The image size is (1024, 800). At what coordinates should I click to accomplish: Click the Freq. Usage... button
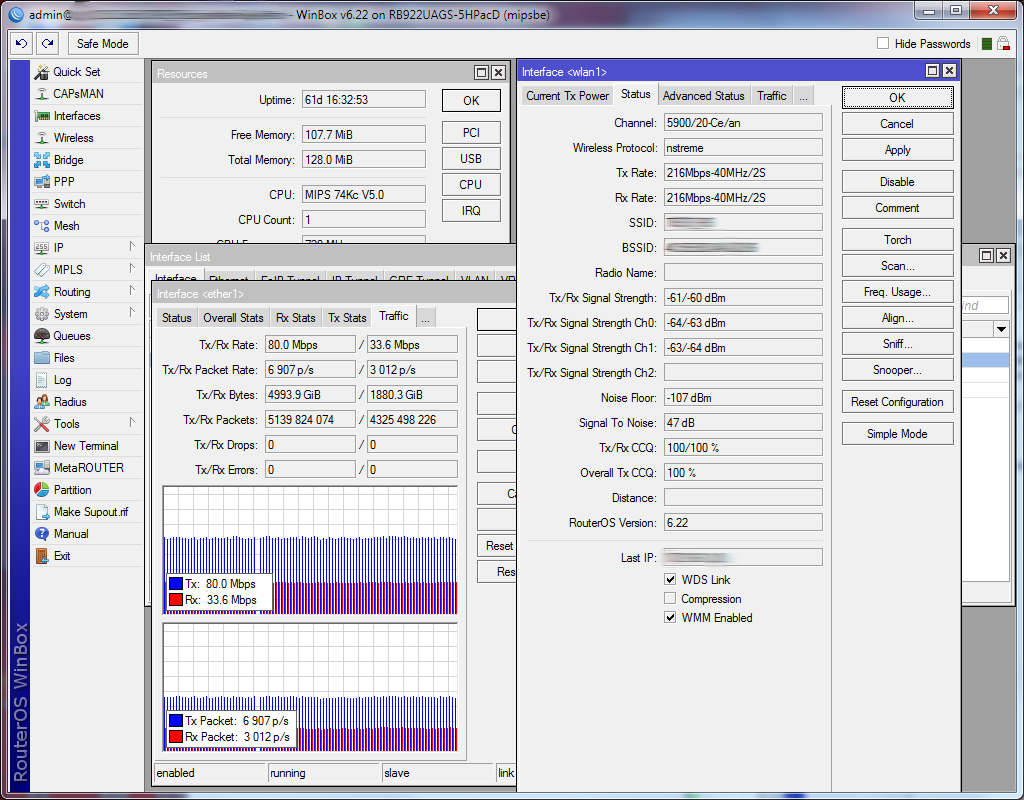(x=897, y=292)
